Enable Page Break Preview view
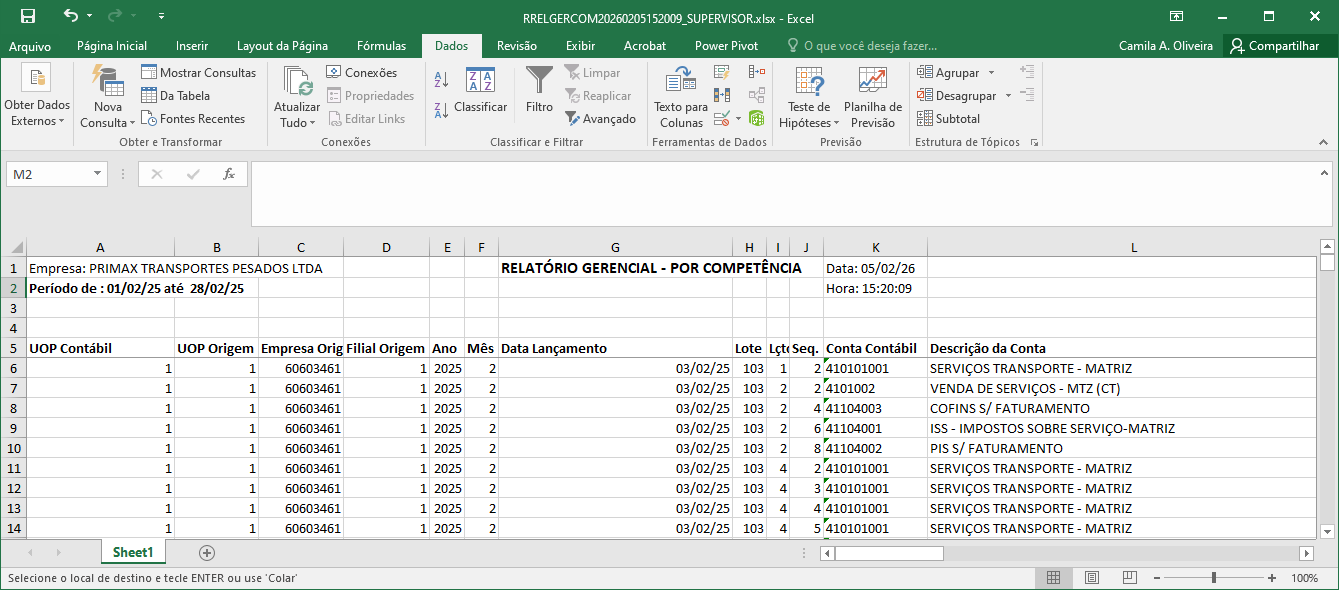The width and height of the screenshot is (1339, 590). coord(1129,578)
